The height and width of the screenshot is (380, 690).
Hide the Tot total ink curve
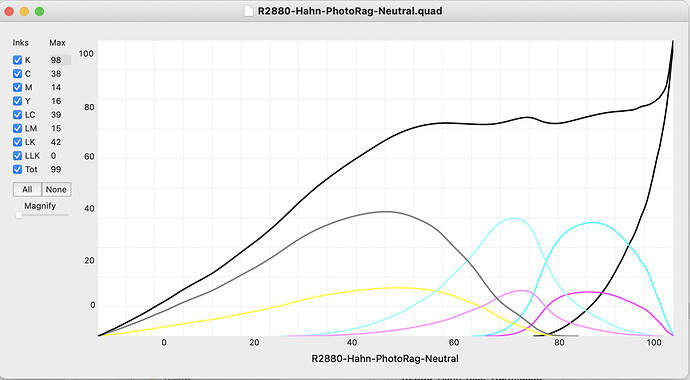point(18,169)
